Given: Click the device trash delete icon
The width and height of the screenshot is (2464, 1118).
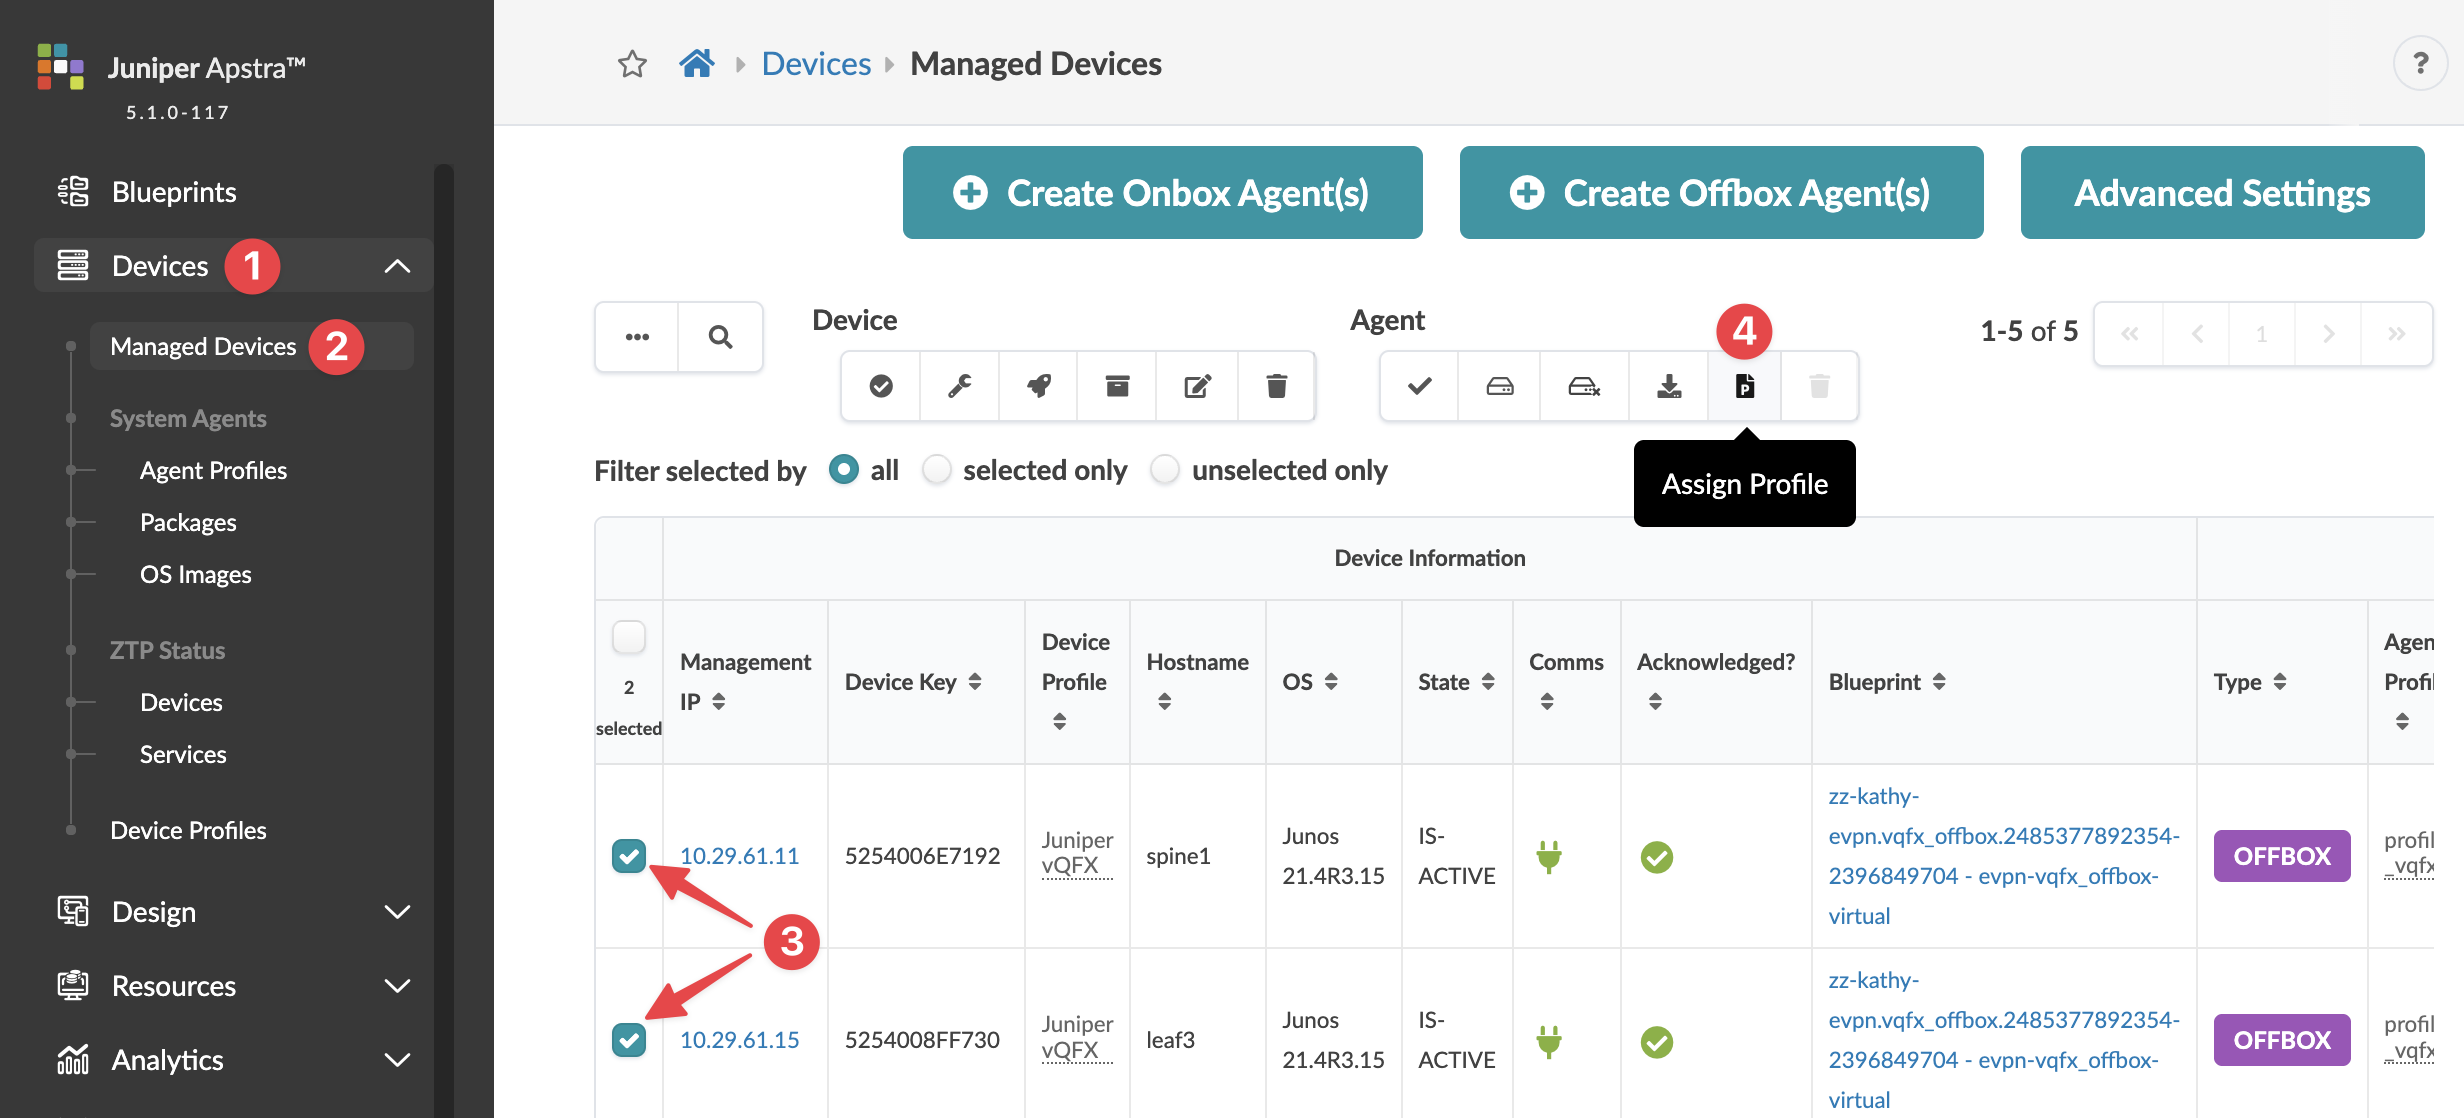Looking at the screenshot, I should [1276, 386].
